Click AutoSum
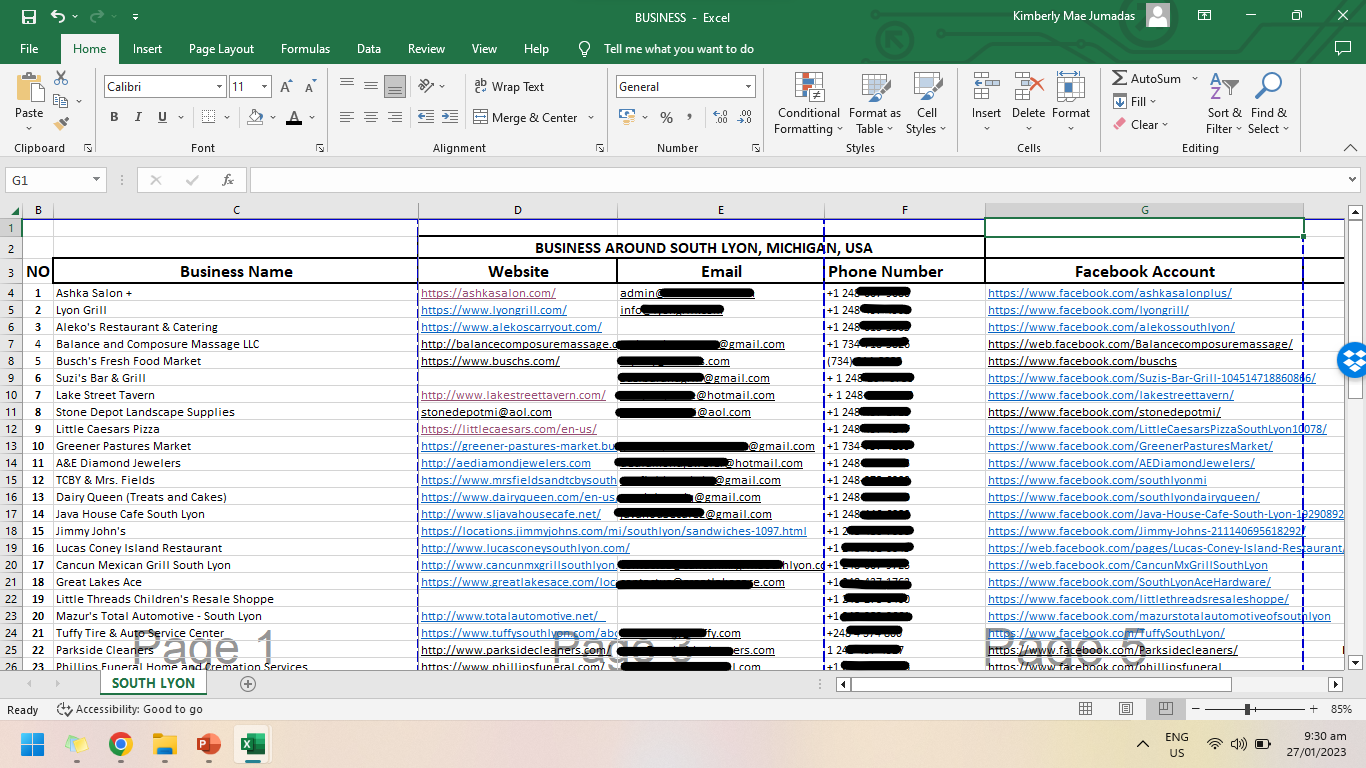 (x=1146, y=78)
